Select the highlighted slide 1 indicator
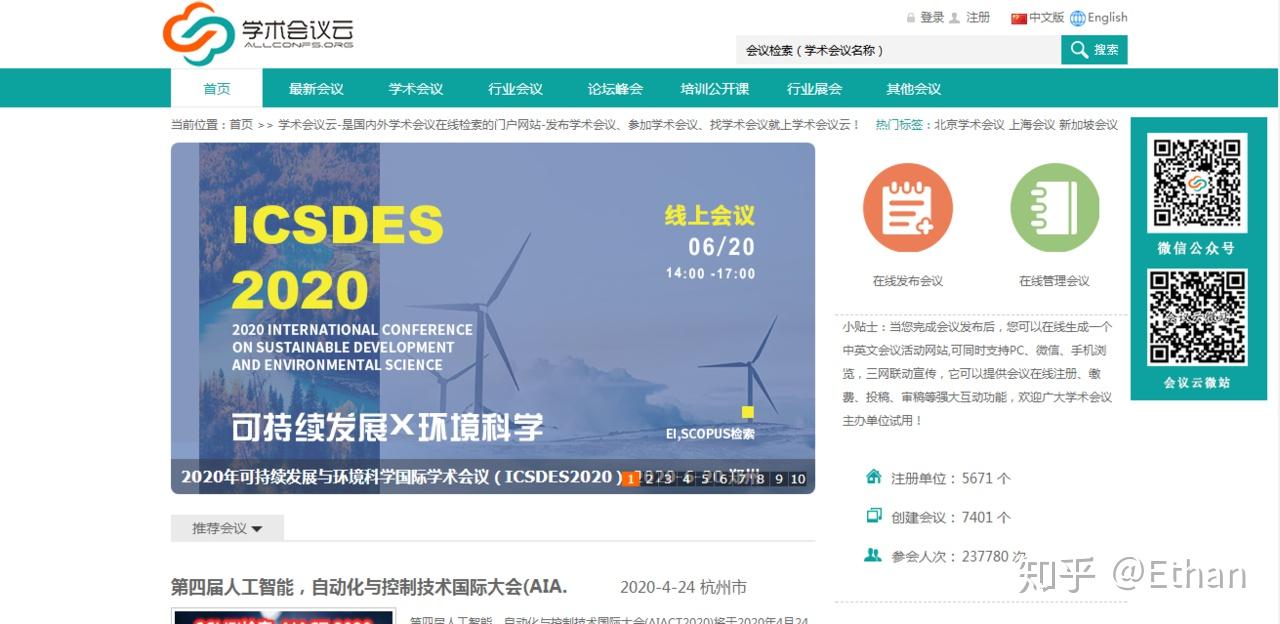The height and width of the screenshot is (624, 1280). coord(630,479)
